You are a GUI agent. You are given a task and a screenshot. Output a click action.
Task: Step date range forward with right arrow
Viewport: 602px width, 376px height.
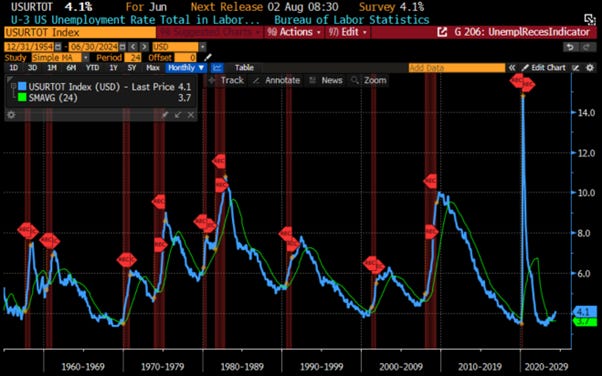tap(144, 47)
